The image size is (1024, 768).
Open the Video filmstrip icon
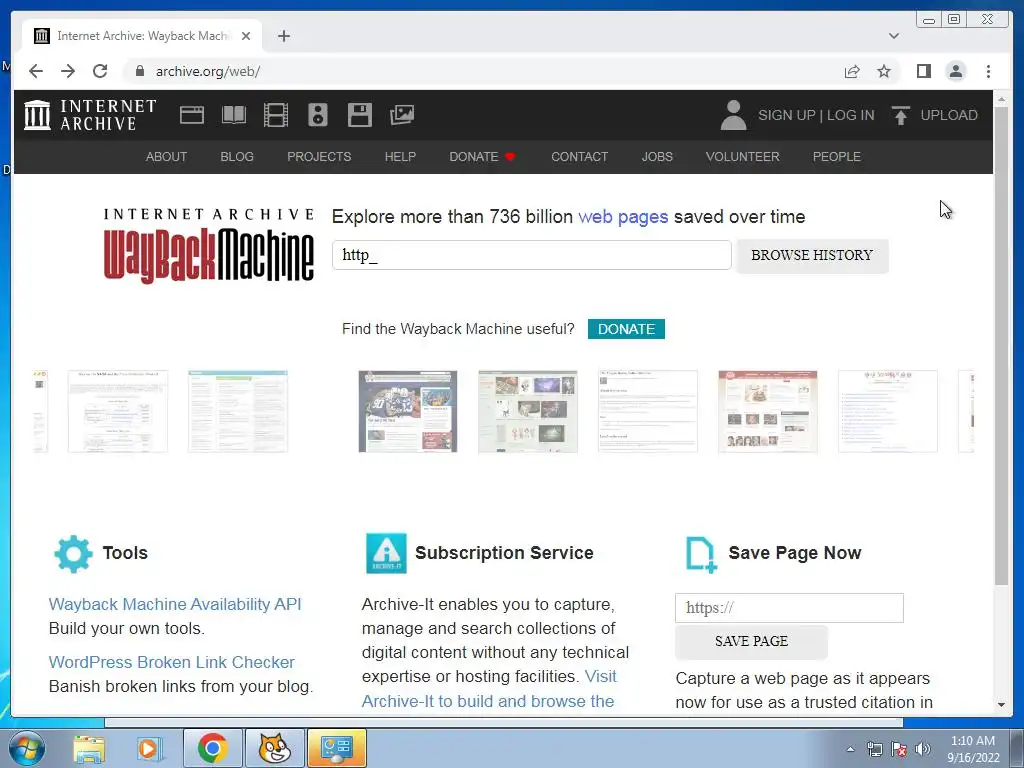point(276,115)
